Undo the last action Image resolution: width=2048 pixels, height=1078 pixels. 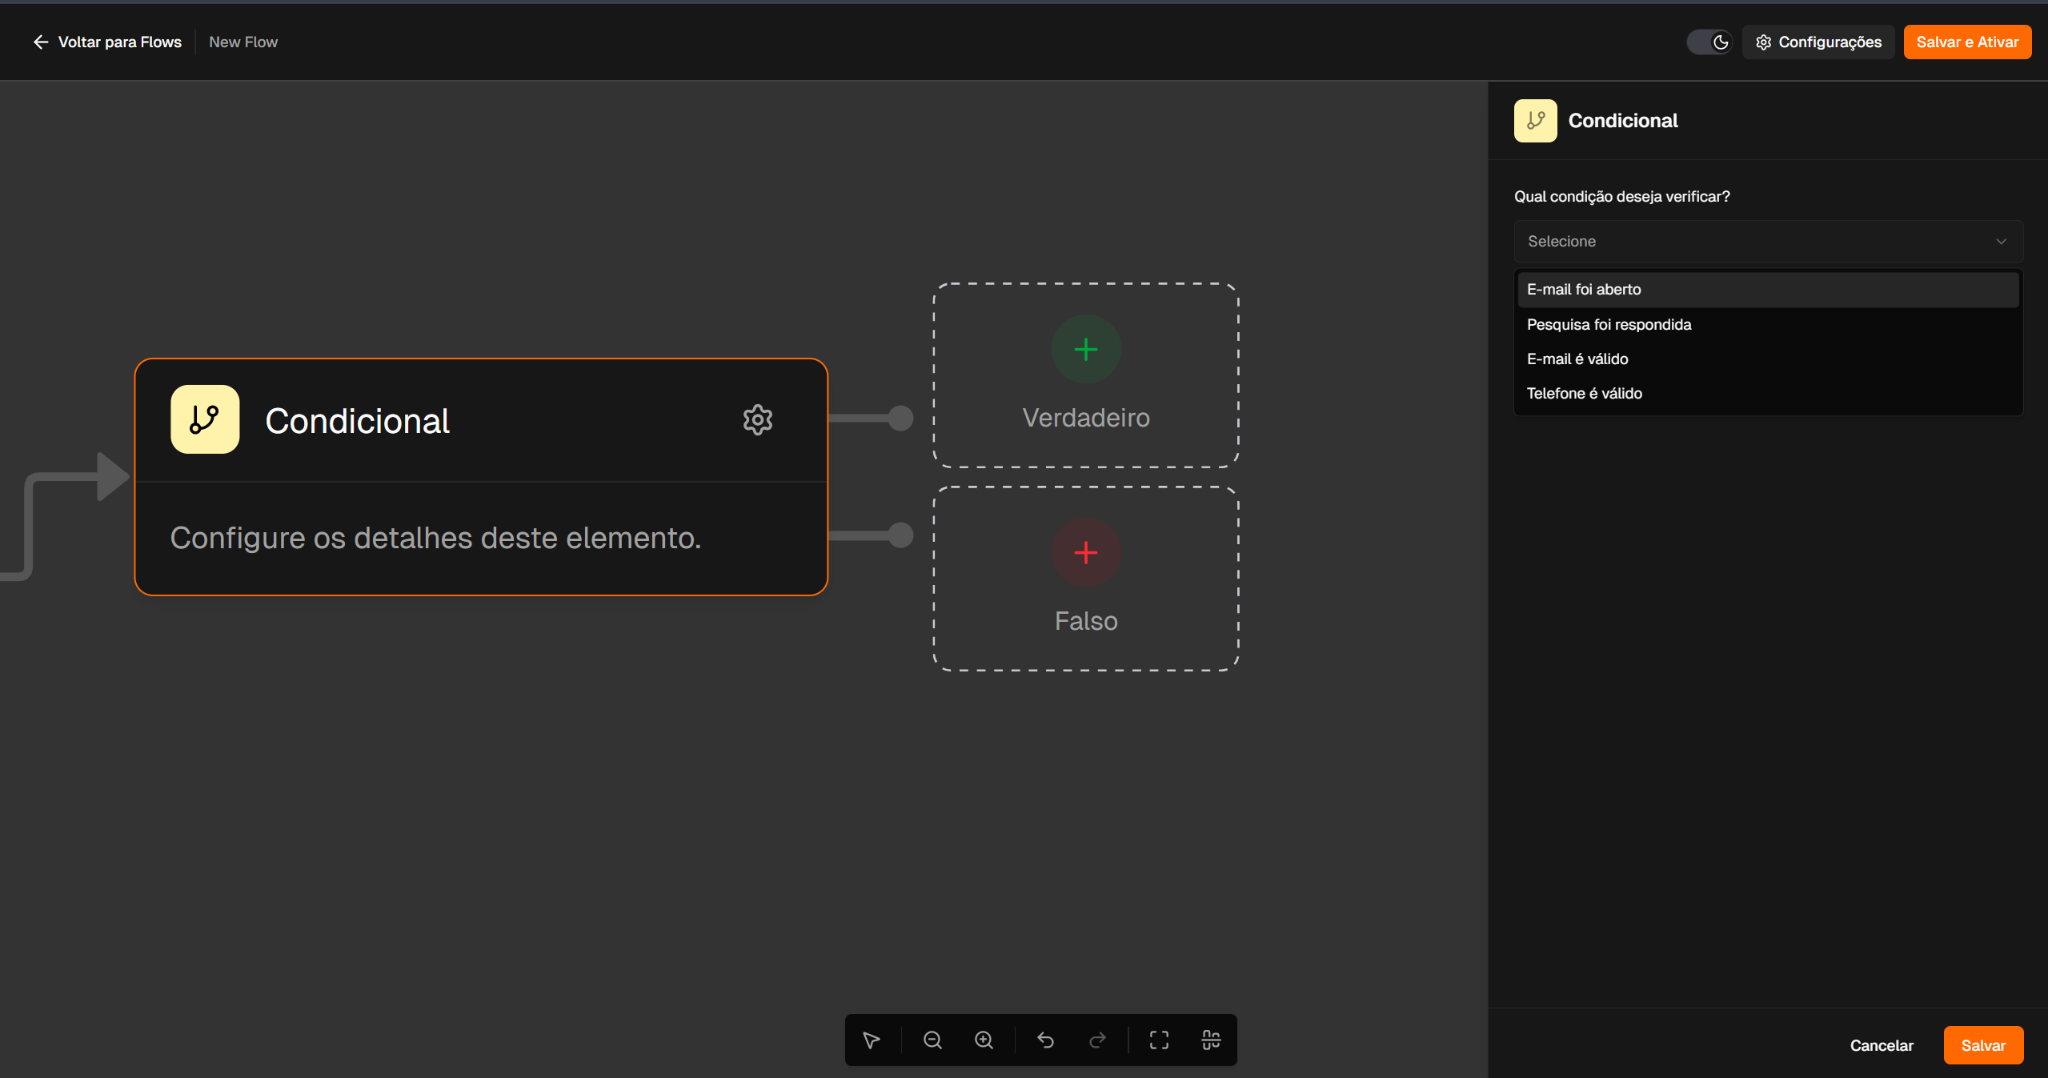click(1046, 1040)
